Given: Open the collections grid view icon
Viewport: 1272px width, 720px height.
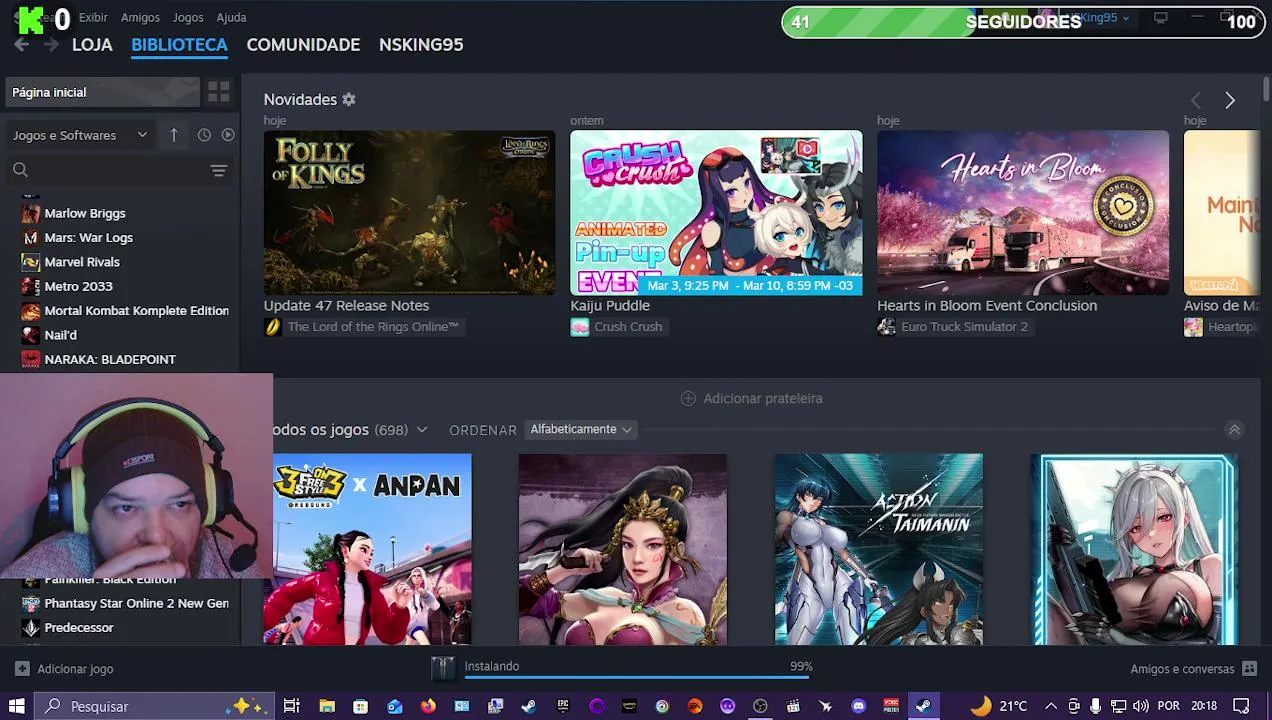Looking at the screenshot, I should pos(219,92).
